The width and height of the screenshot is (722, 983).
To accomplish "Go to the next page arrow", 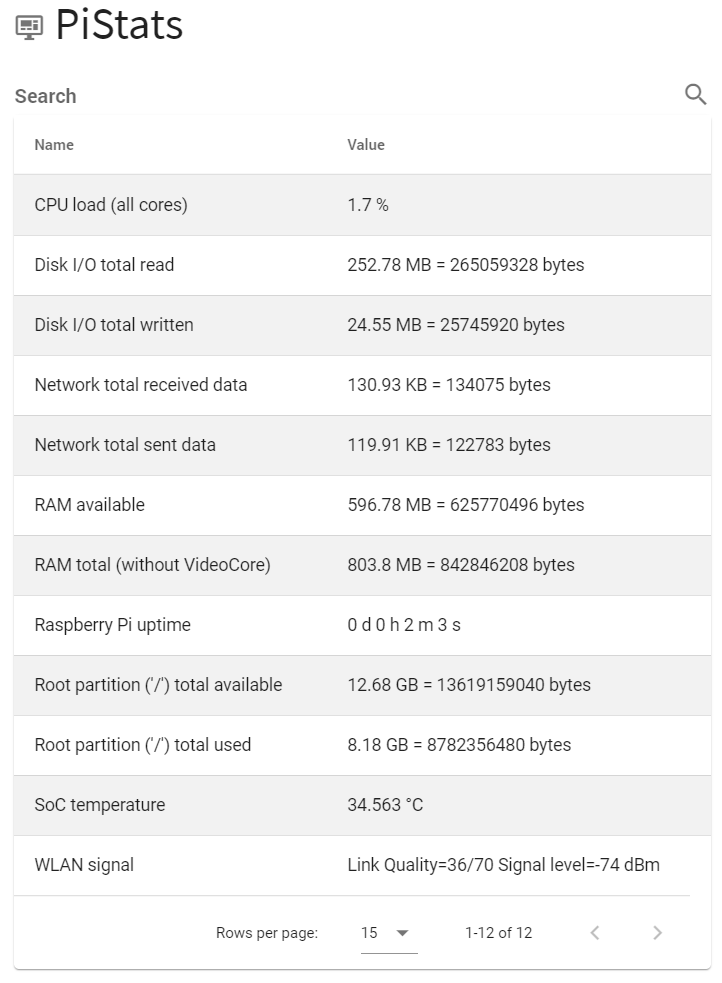I will pos(657,932).
